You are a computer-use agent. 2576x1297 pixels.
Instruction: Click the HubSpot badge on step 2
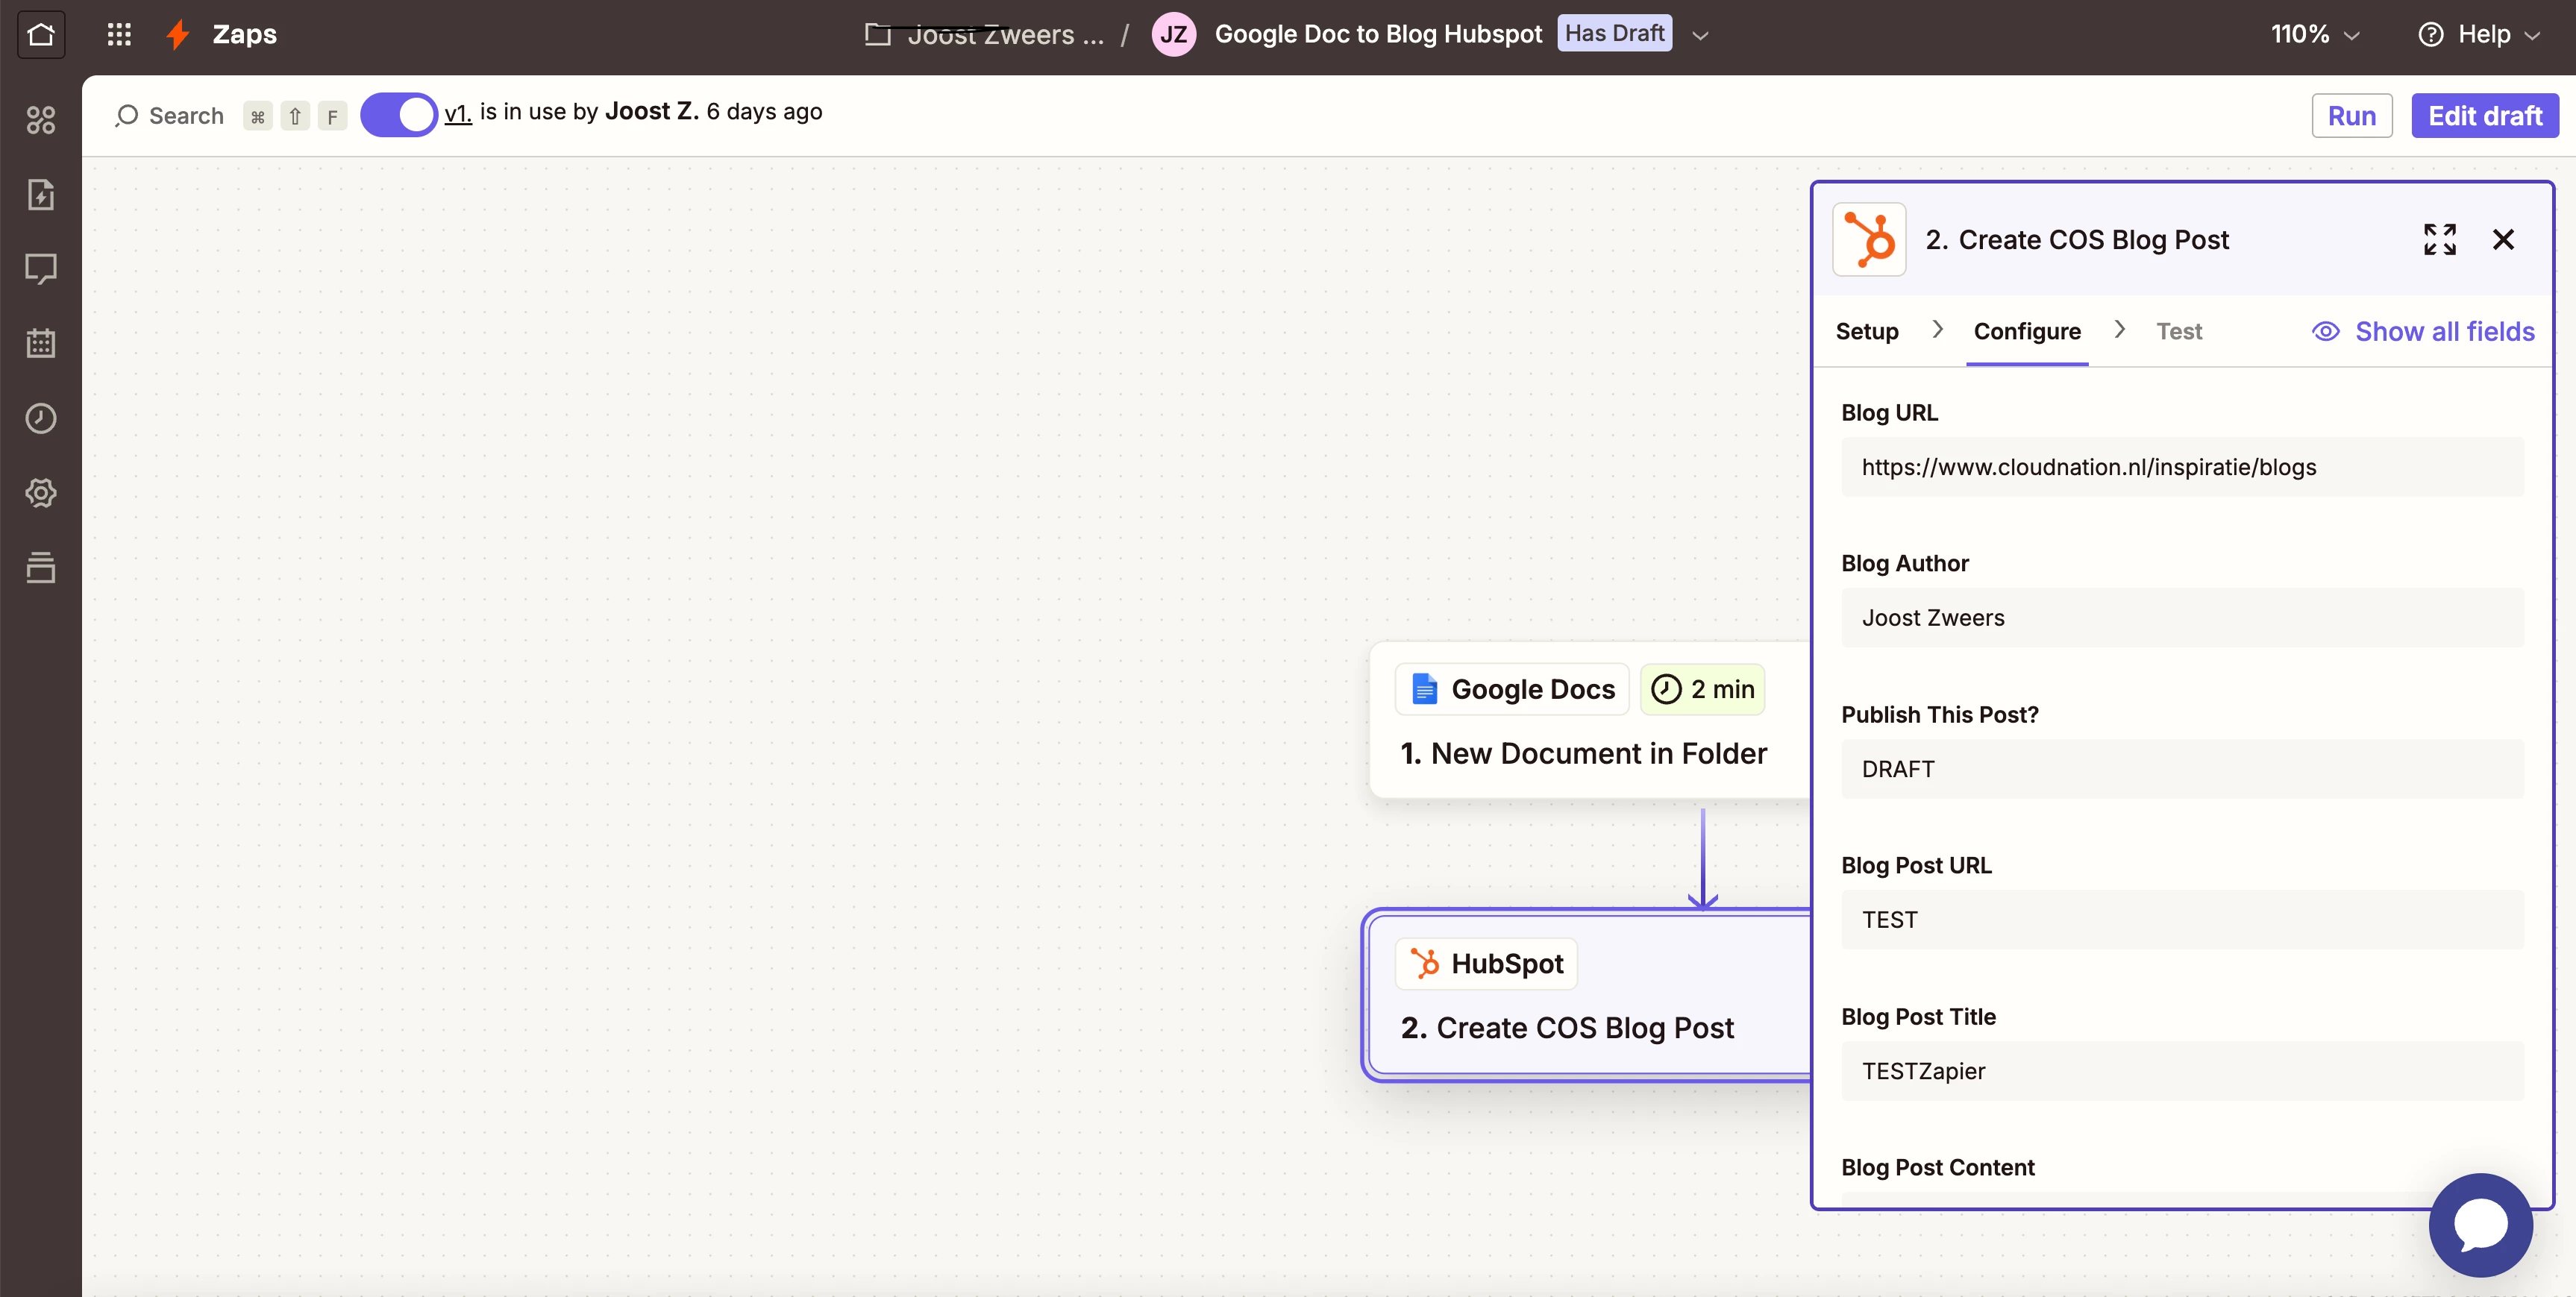1486,964
